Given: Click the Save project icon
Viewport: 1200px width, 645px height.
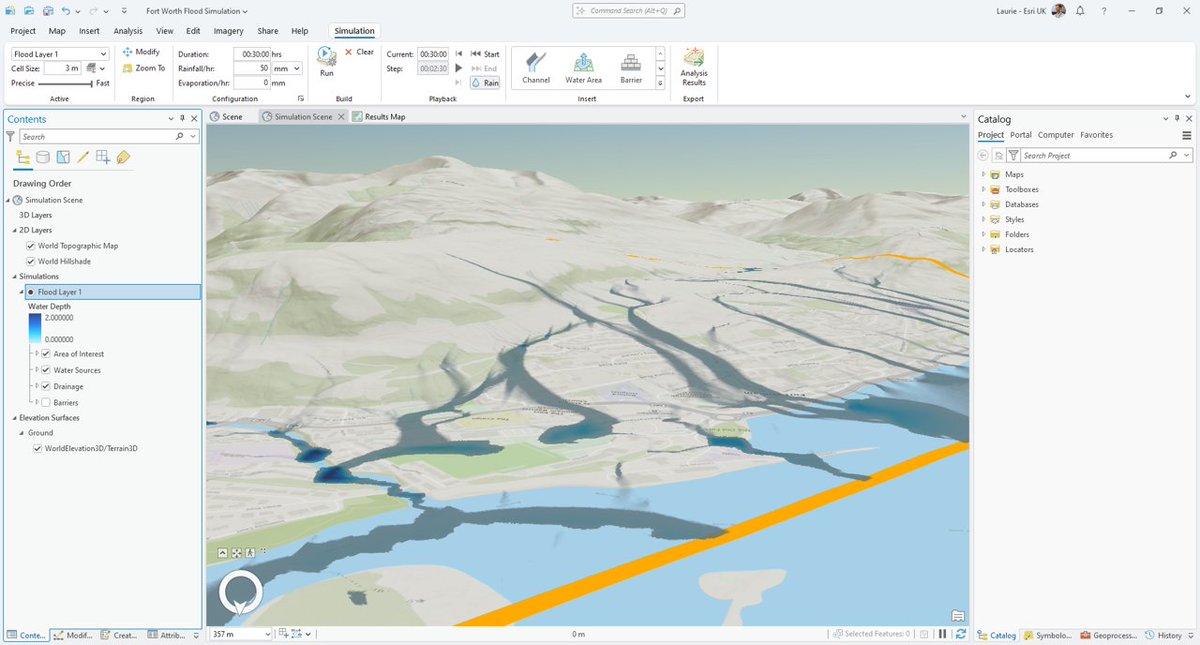Looking at the screenshot, I should (47, 11).
